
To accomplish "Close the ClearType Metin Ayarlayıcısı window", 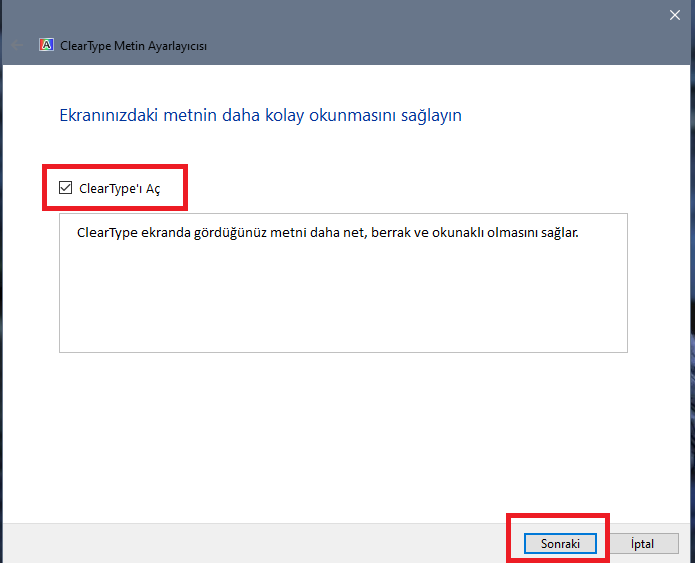I will (675, 16).
